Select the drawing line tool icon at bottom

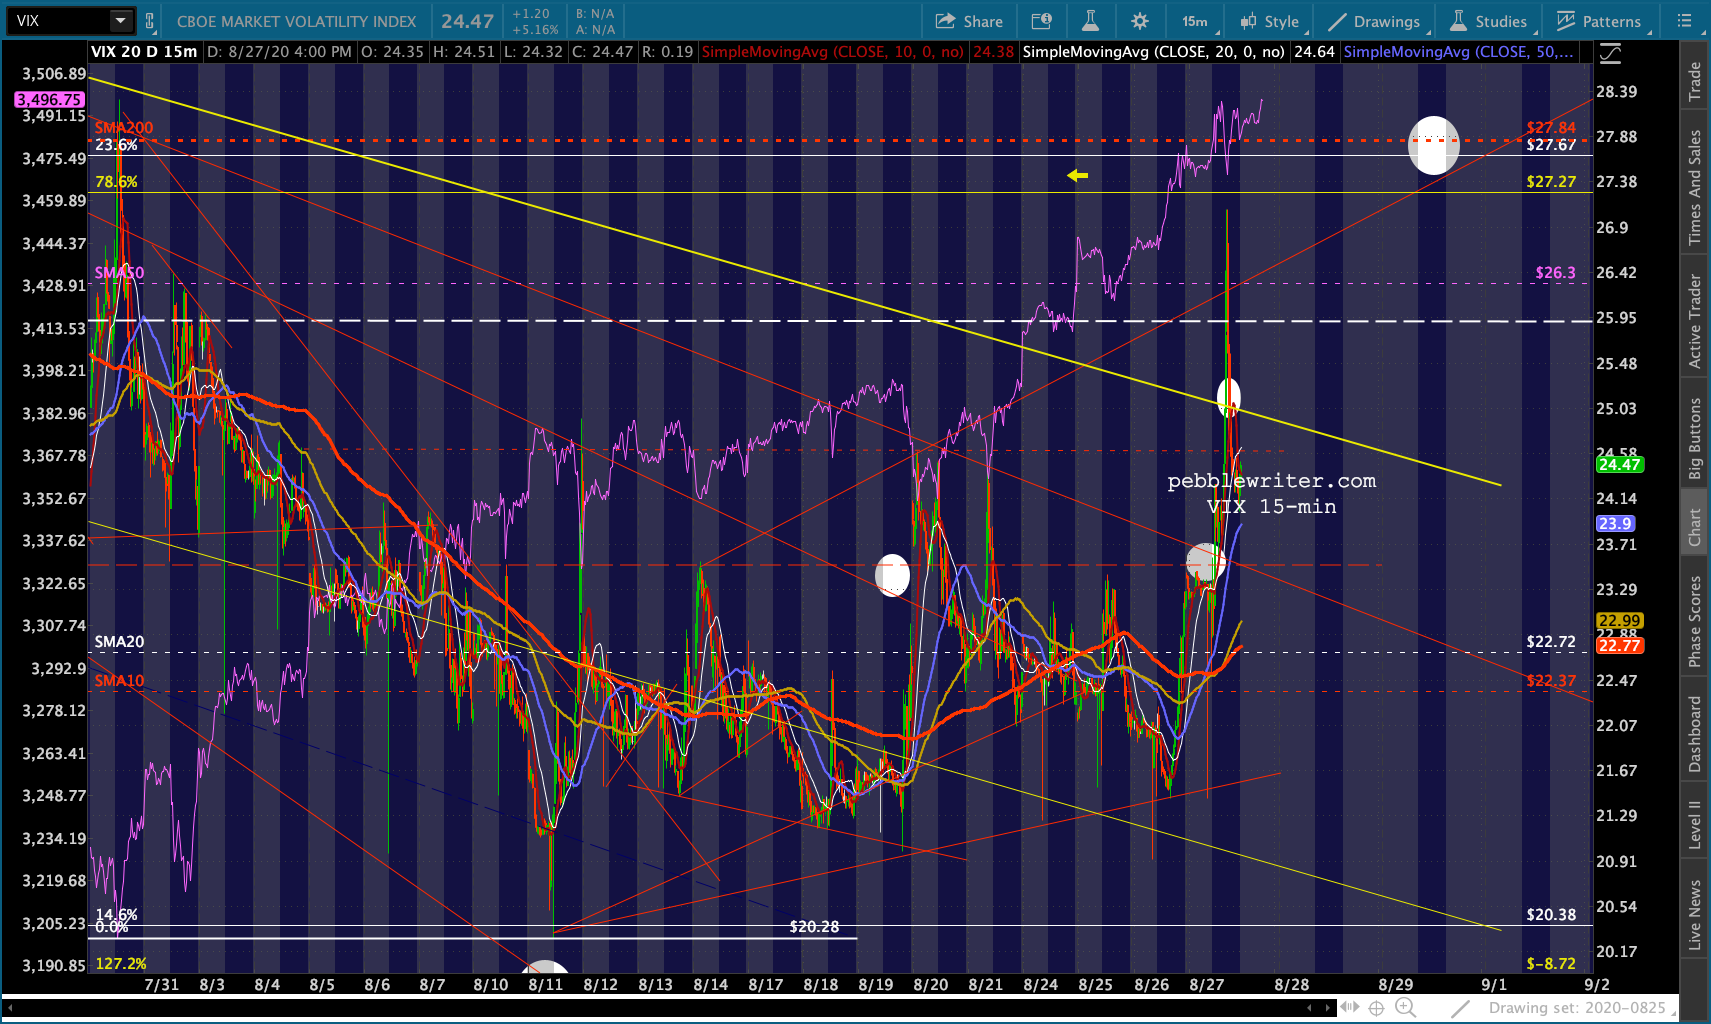coord(1461,1008)
